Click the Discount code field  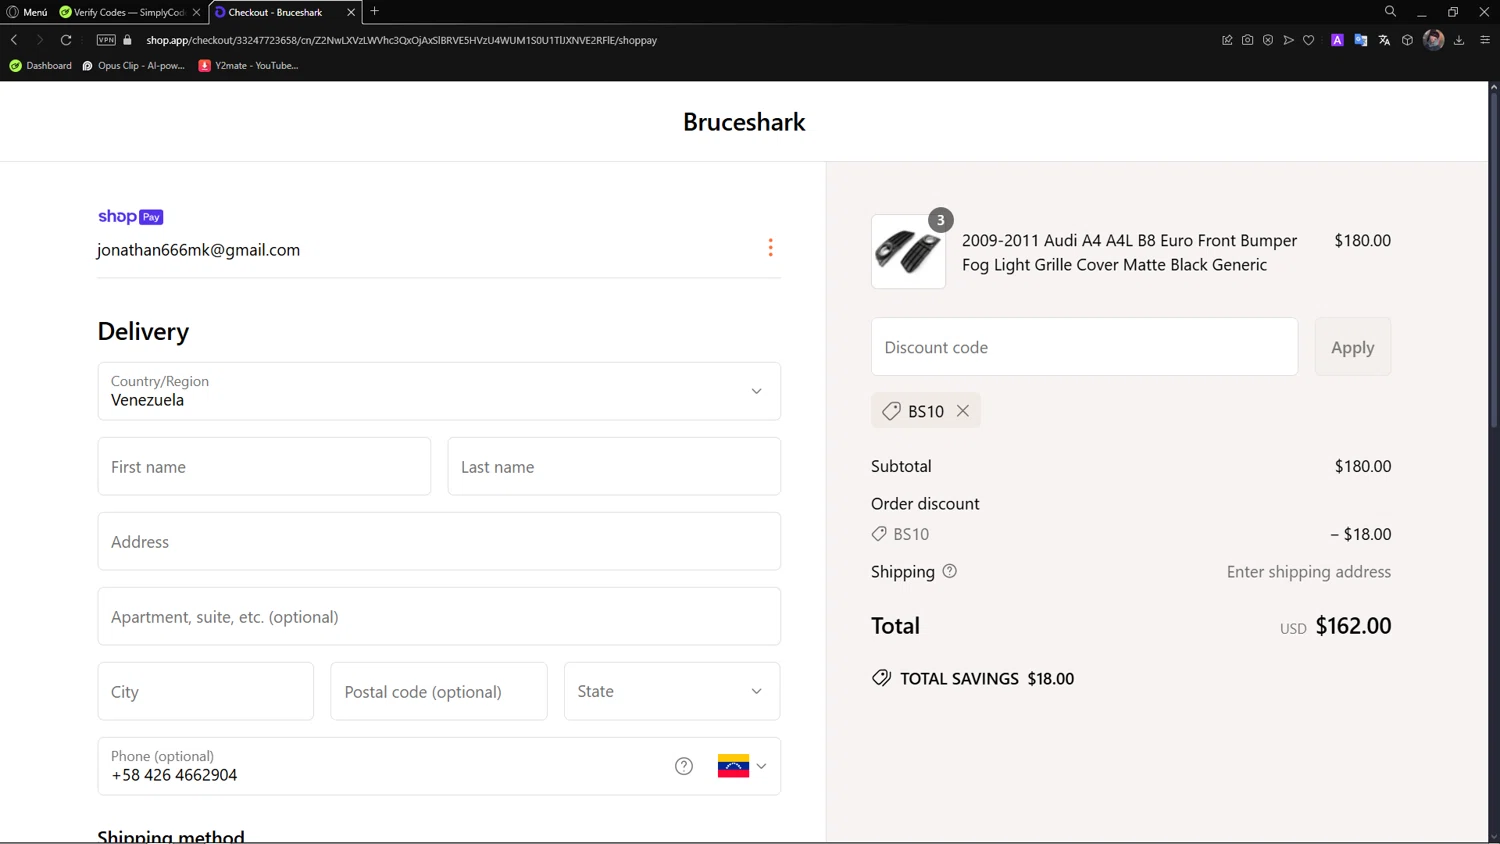[x=1085, y=347]
